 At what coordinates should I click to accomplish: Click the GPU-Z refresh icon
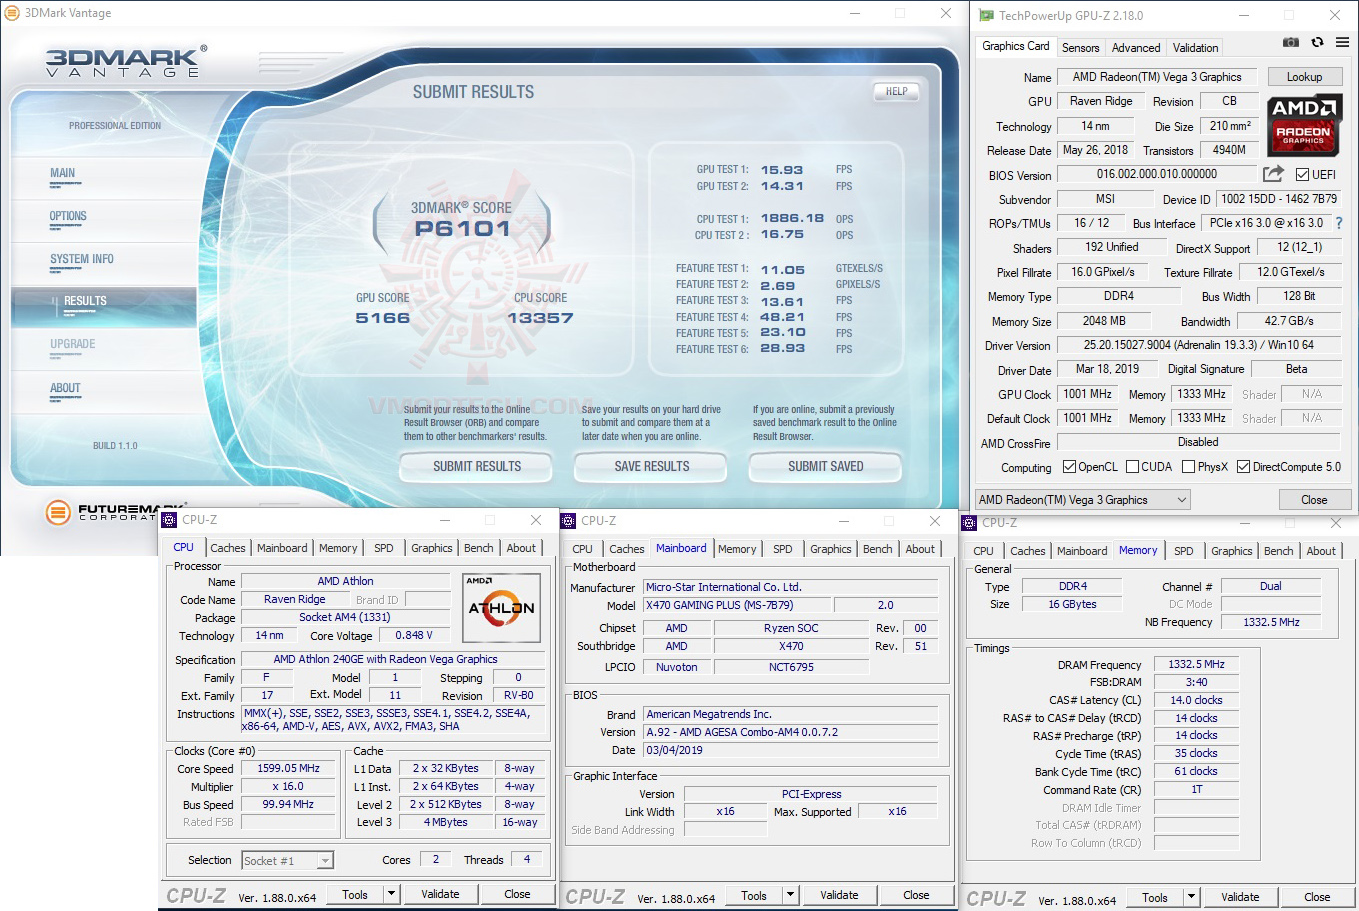click(1317, 42)
